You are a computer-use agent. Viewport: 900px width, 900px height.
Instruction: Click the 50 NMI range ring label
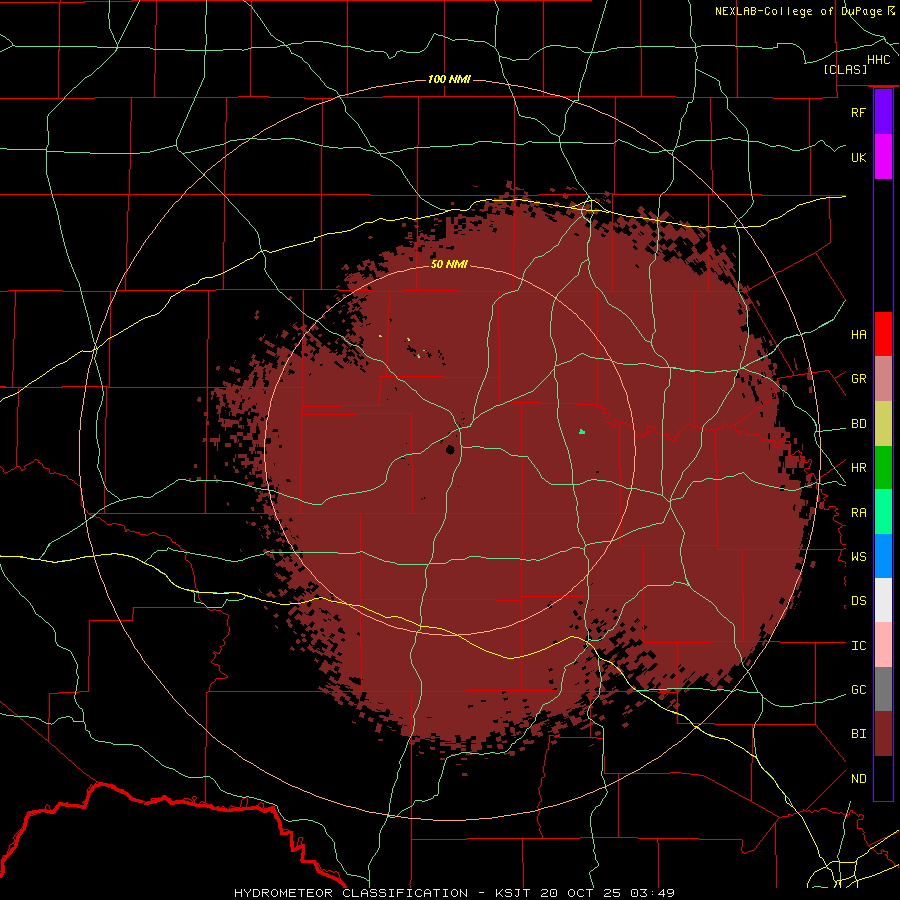tap(449, 264)
